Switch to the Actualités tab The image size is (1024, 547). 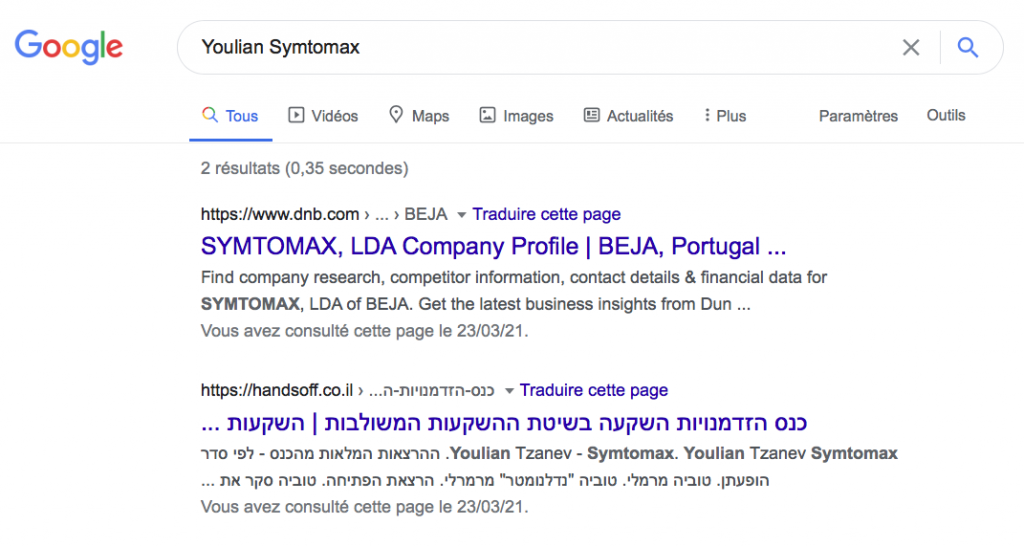click(628, 116)
